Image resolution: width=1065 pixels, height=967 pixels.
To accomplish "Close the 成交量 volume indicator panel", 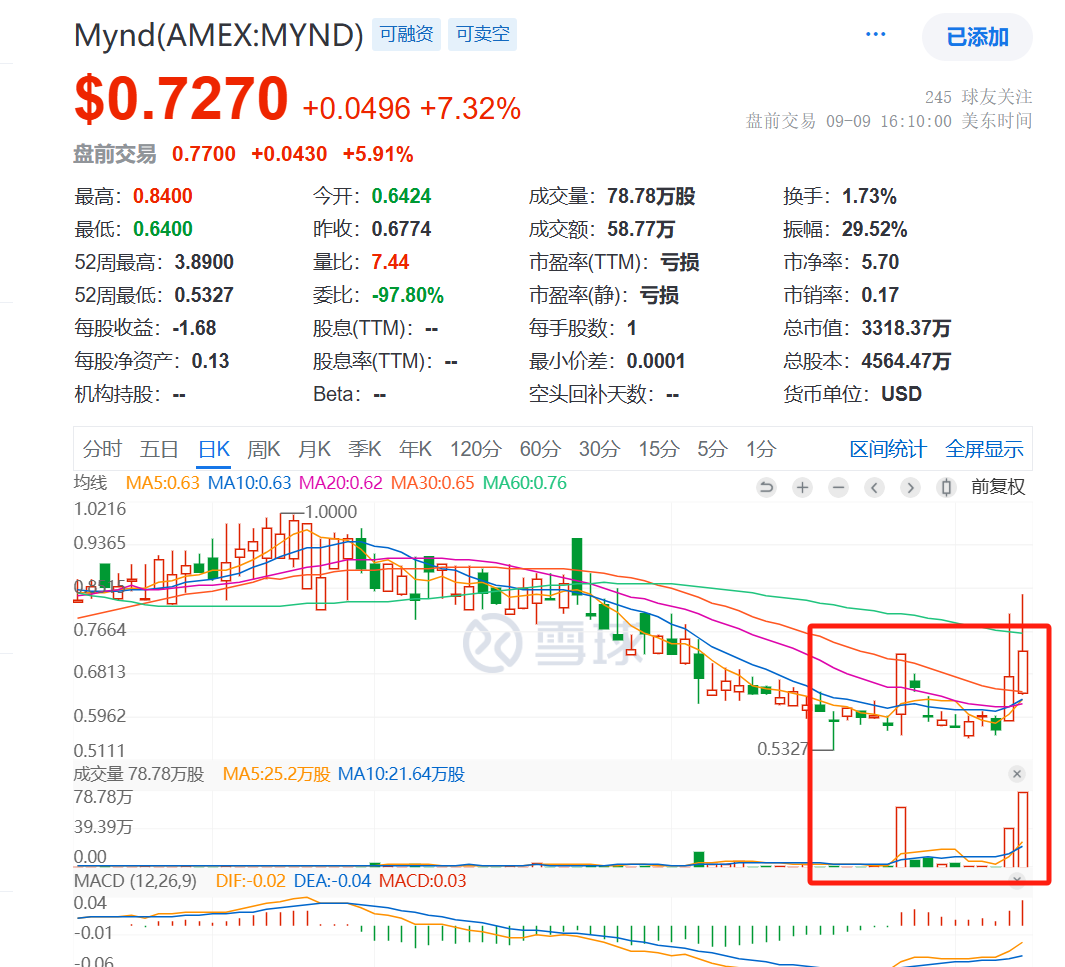I will coord(1017,774).
